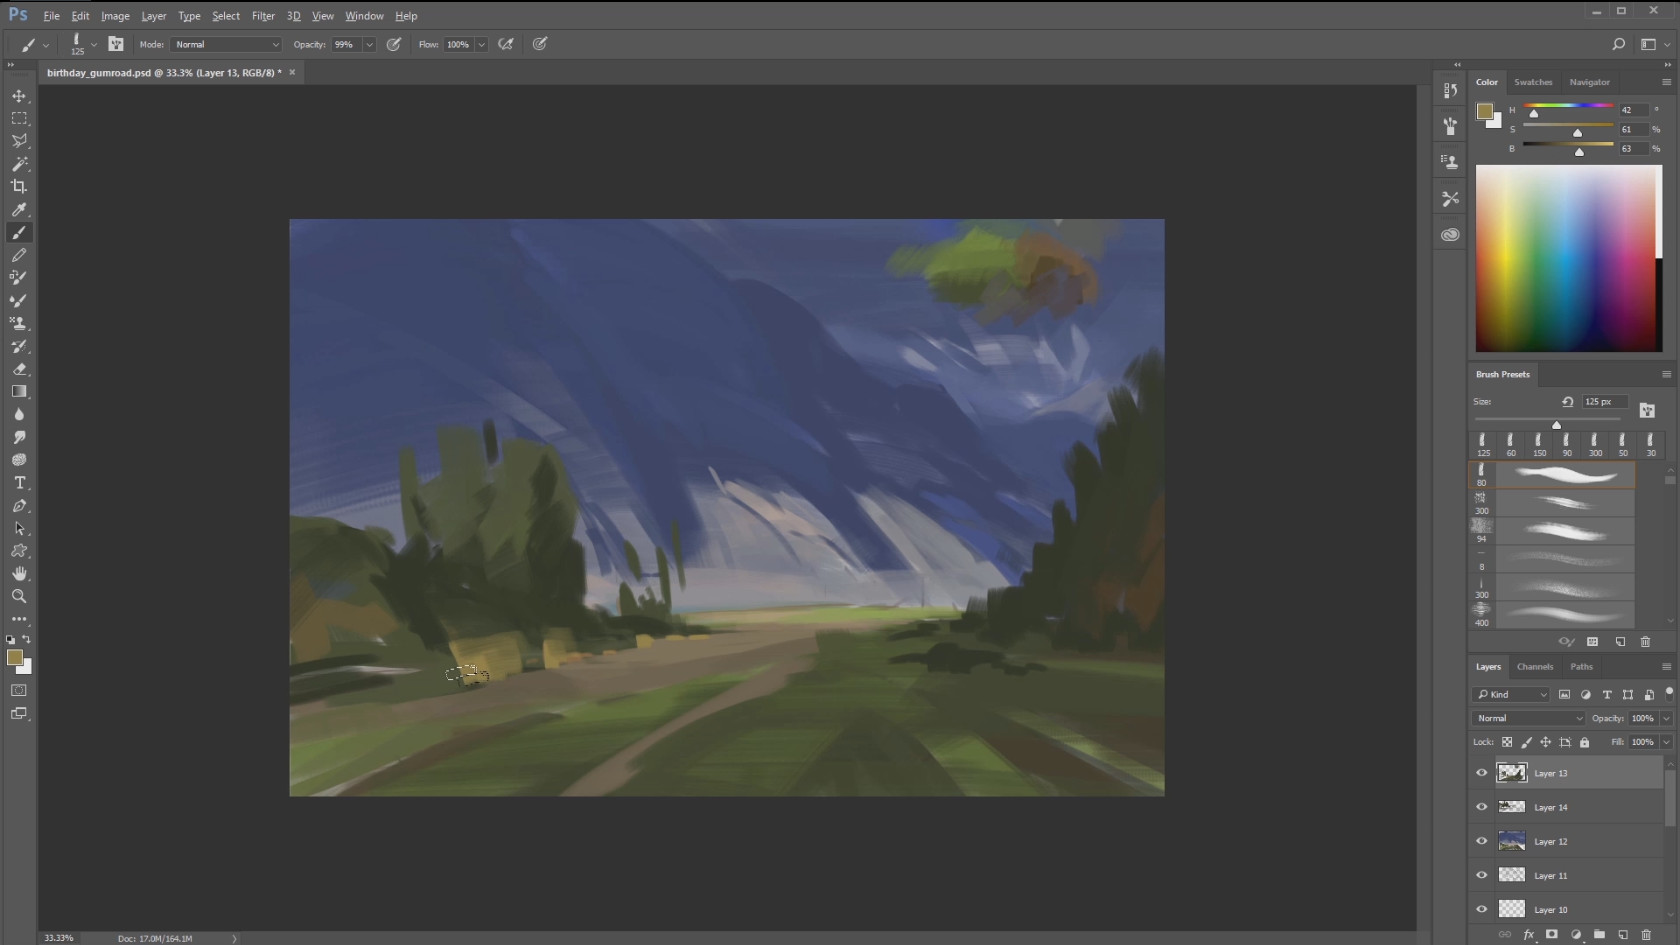This screenshot has width=1680, height=945.
Task: Delete the selected layer with trash icon
Action: (x=1647, y=935)
